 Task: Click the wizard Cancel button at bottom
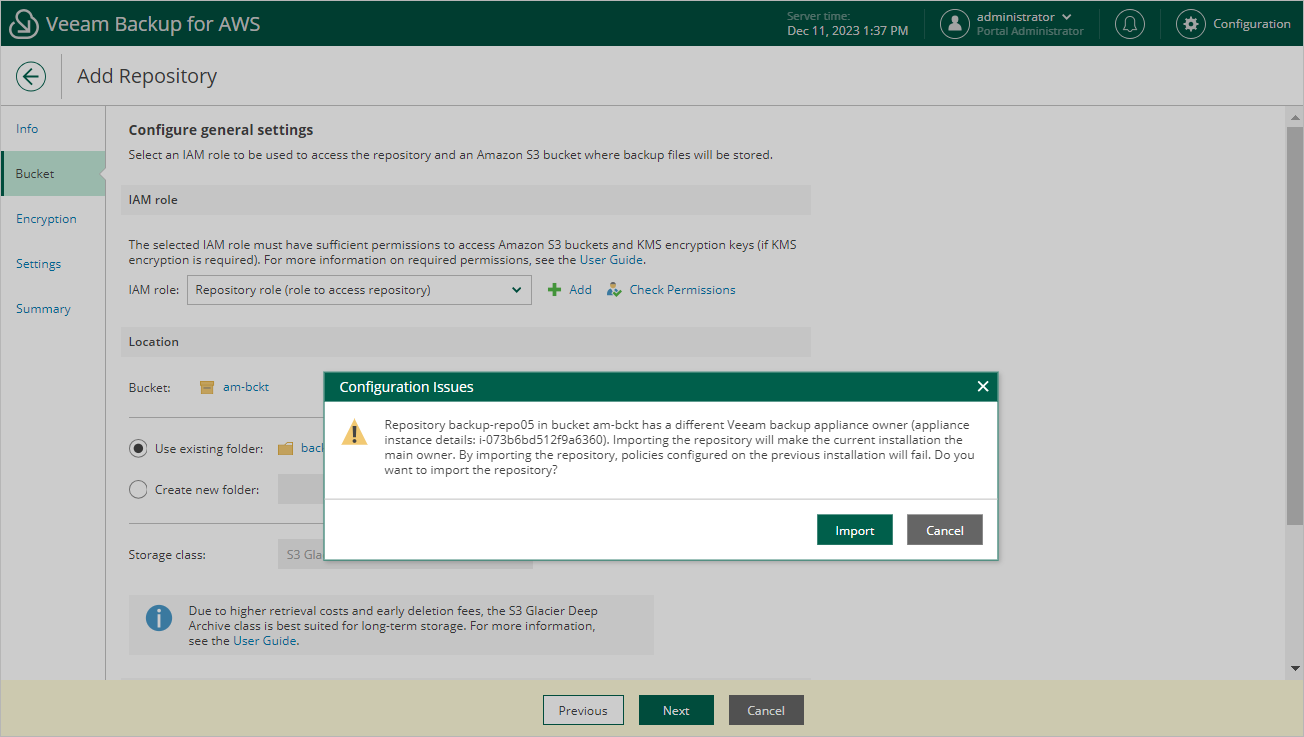point(766,710)
